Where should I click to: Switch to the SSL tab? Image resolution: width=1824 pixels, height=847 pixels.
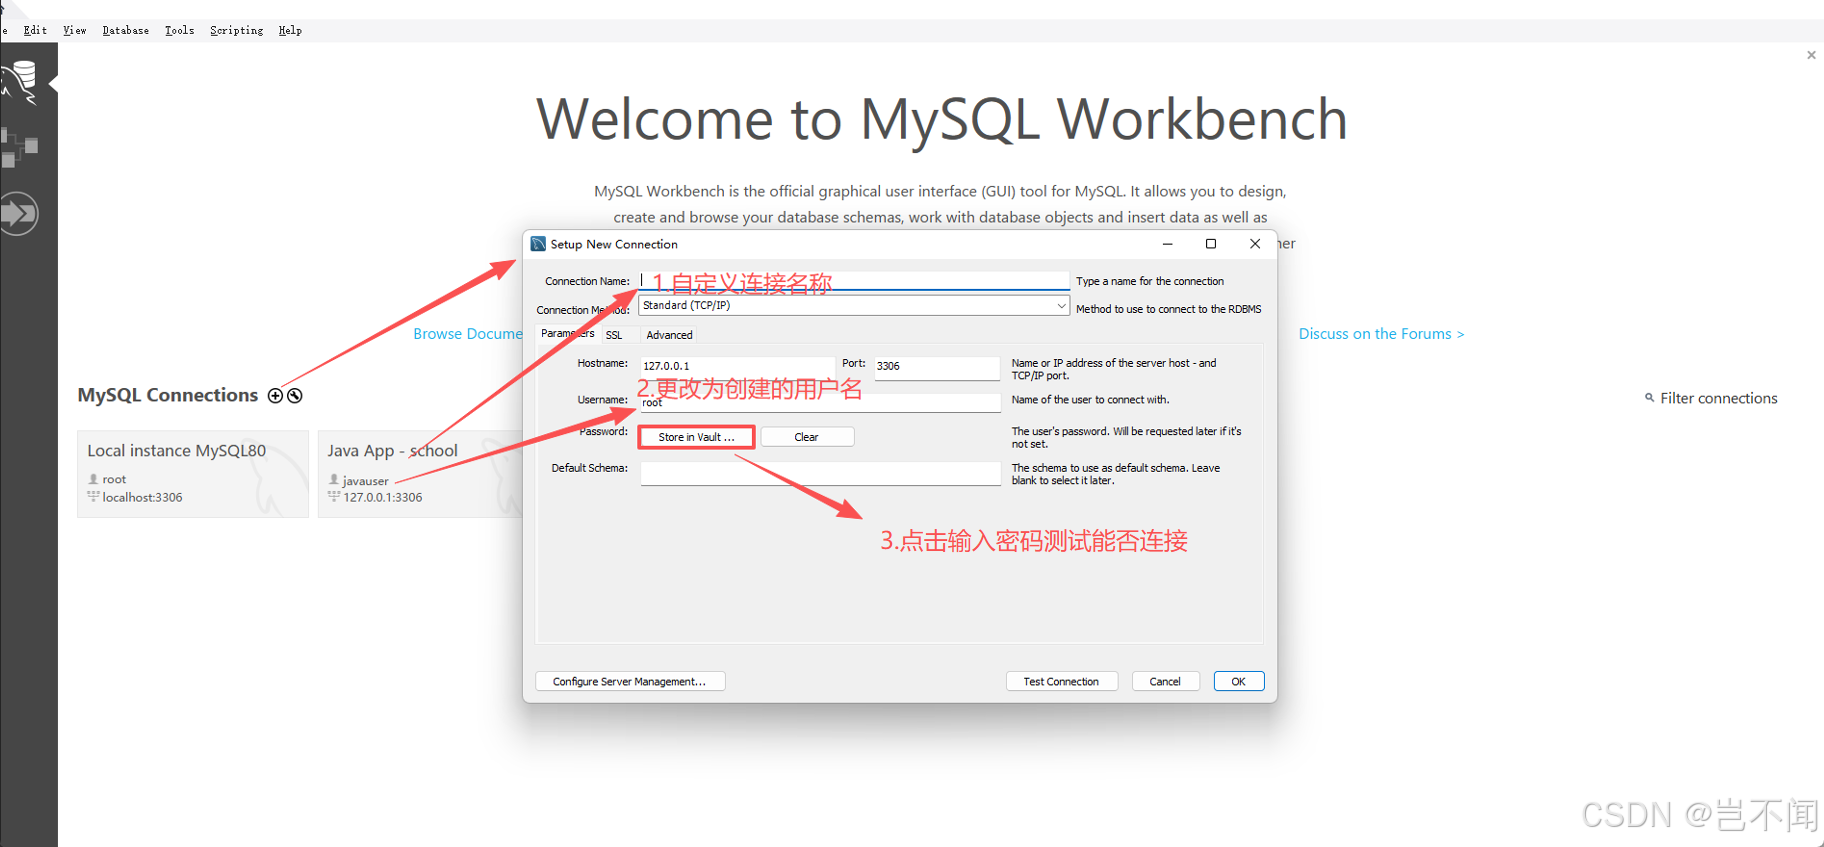614,335
